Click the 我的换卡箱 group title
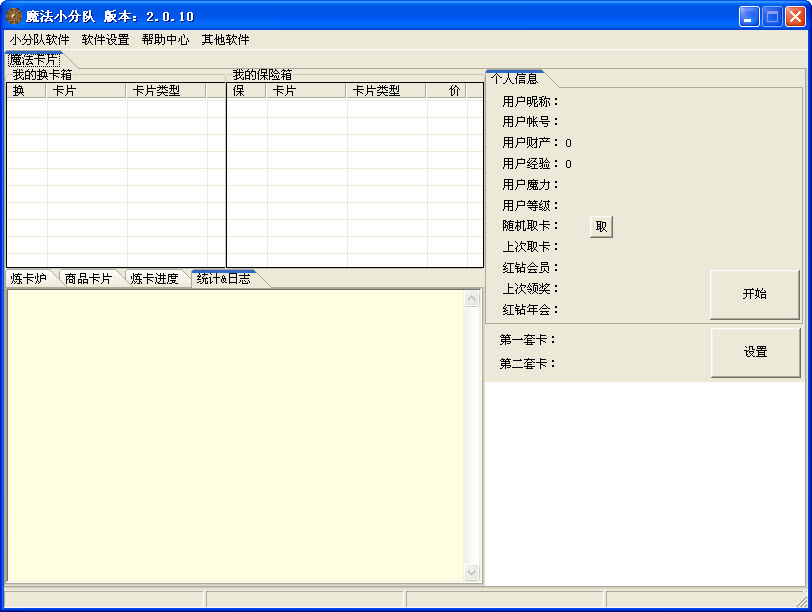812x612 pixels. coord(42,75)
